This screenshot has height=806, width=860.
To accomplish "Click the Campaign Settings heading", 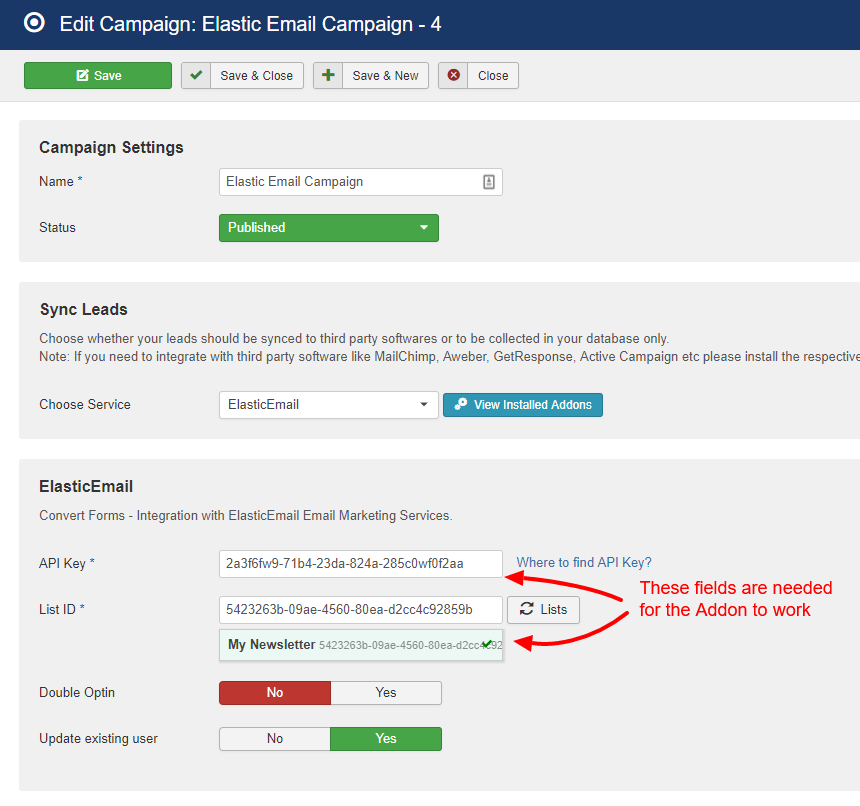I will tap(111, 147).
